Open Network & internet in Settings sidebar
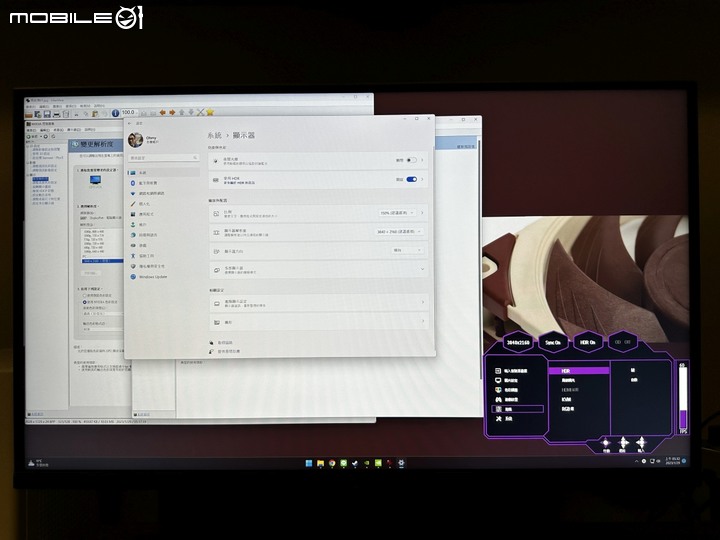This screenshot has width=720, height=540. click(163, 193)
